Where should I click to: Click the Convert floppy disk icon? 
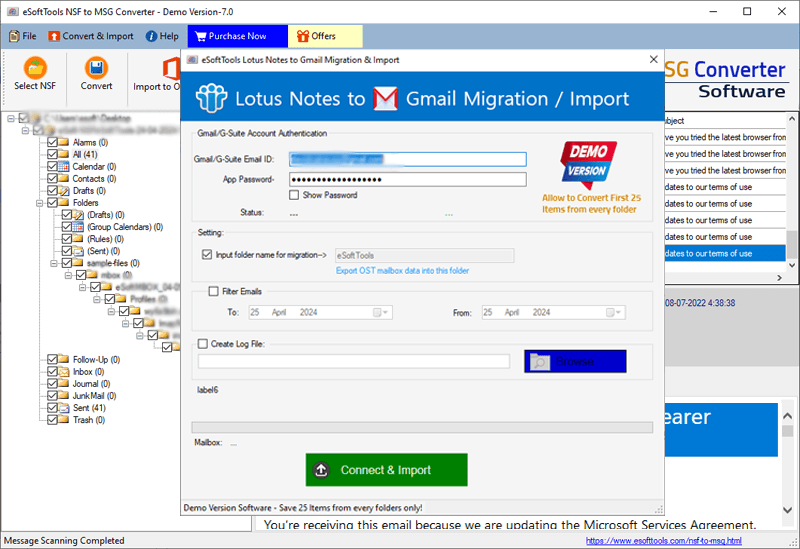pos(96,68)
